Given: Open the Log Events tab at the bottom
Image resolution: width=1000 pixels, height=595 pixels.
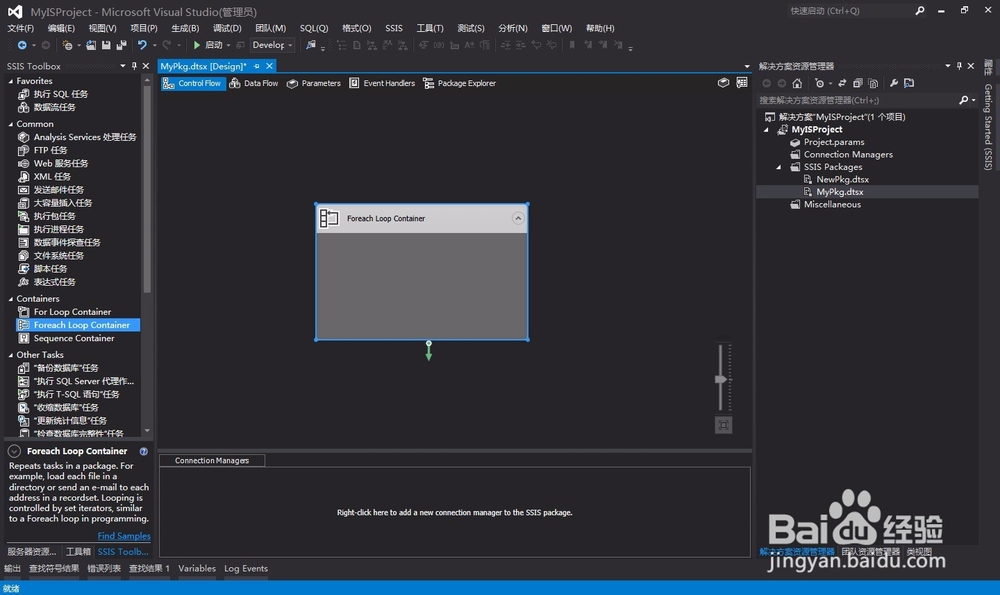Looking at the screenshot, I should (246, 569).
